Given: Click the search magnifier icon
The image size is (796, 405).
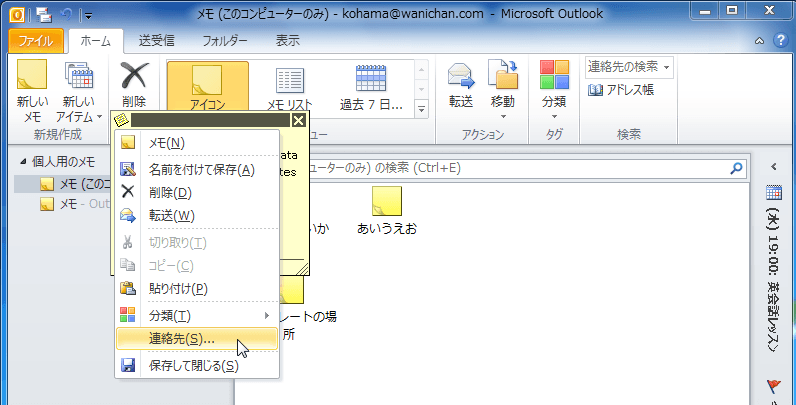Looking at the screenshot, I should point(736,168).
